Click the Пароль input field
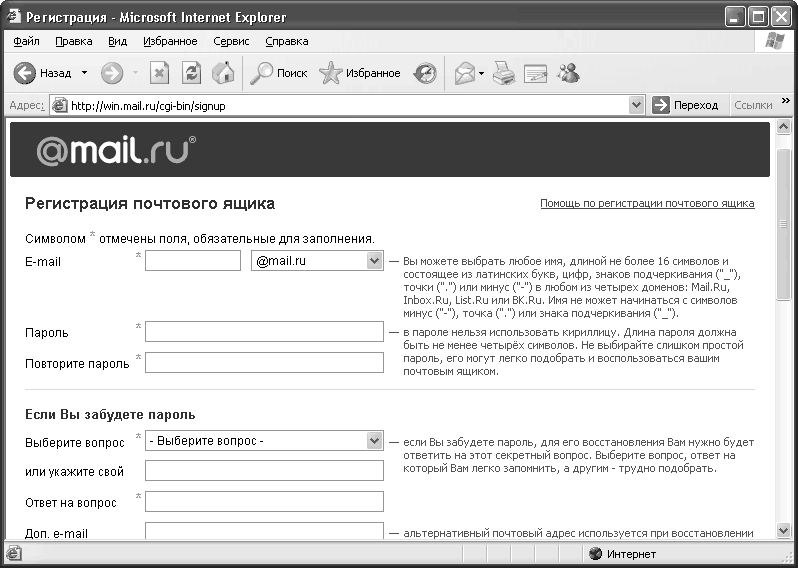The height and width of the screenshot is (568, 798). (x=264, y=331)
